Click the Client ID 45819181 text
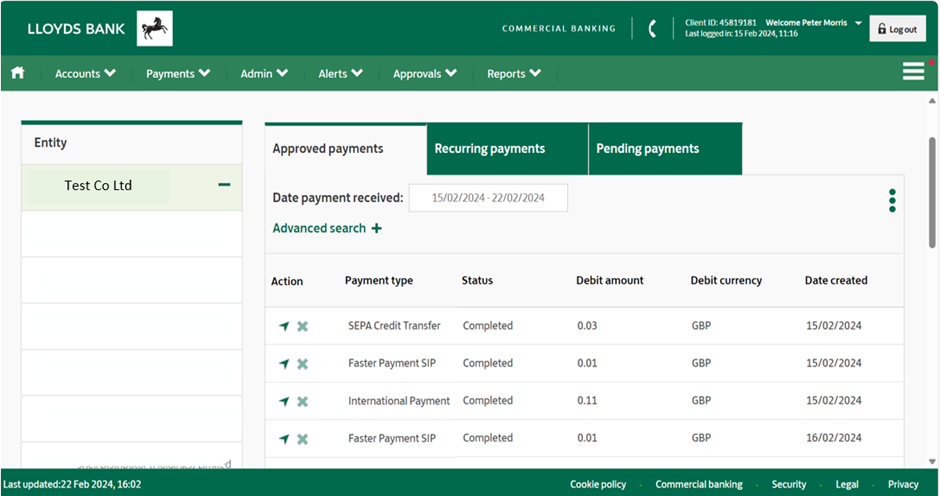 coord(721,23)
